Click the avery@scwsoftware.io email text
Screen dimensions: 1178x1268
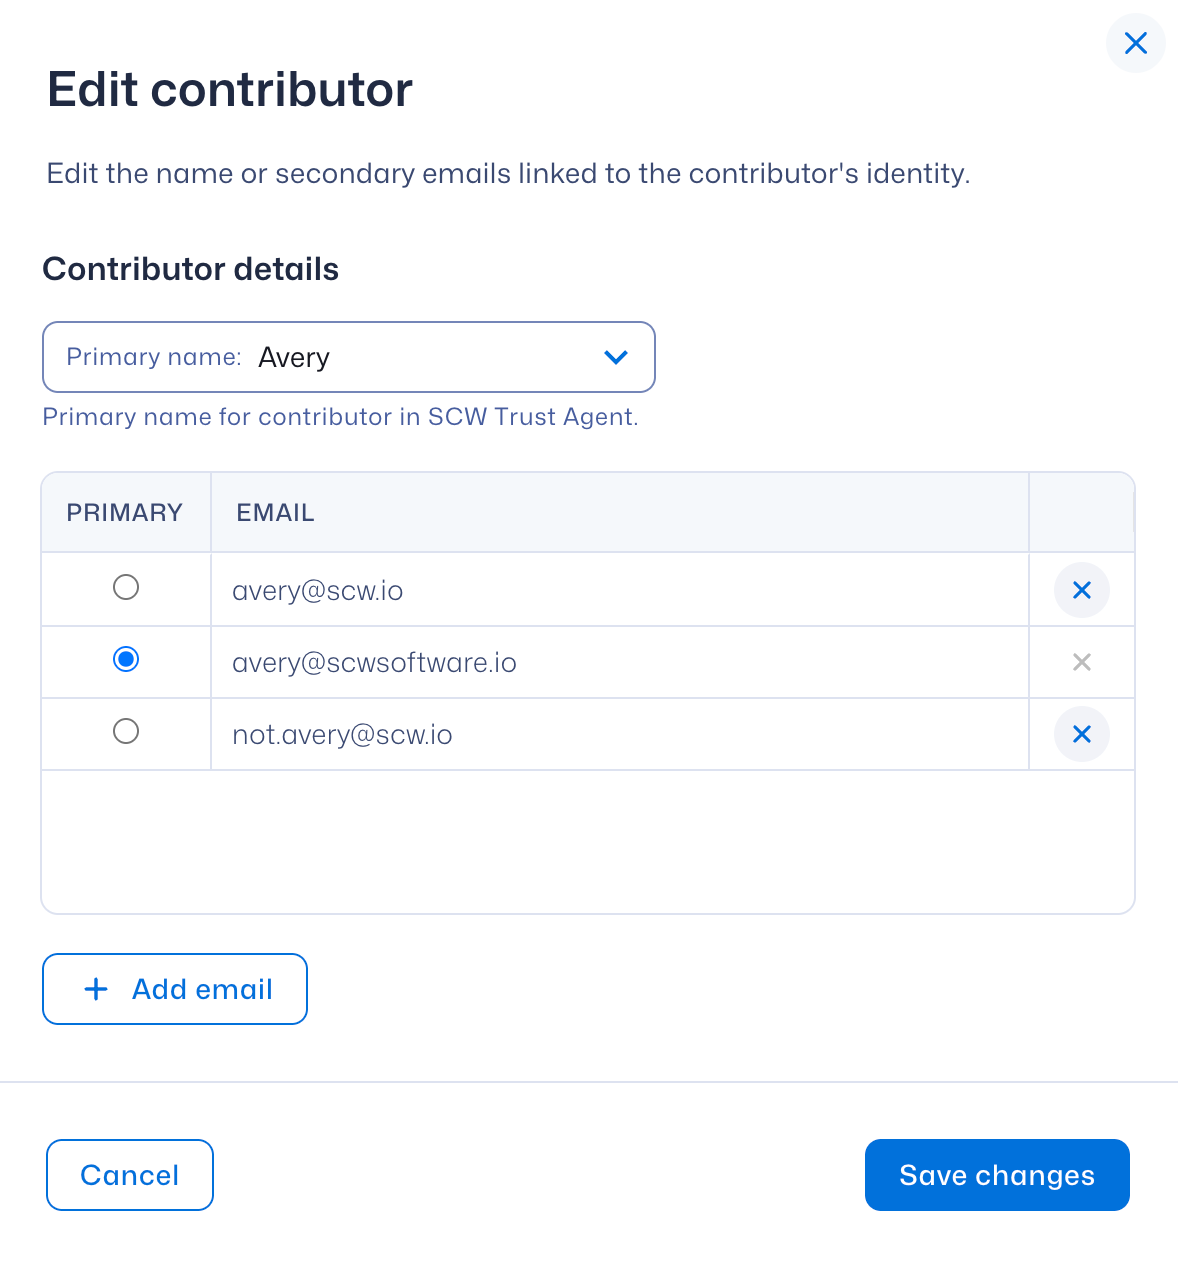[x=374, y=663]
